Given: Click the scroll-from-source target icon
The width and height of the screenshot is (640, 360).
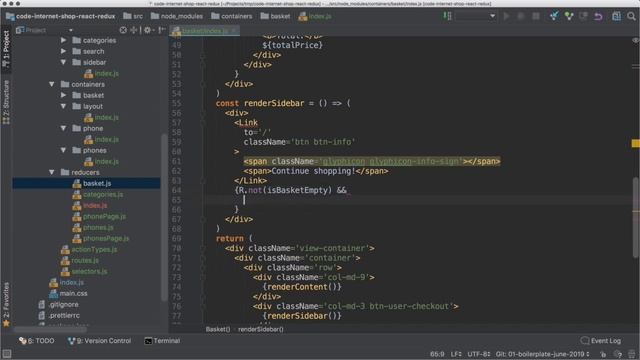Looking at the screenshot, I should [123, 30].
